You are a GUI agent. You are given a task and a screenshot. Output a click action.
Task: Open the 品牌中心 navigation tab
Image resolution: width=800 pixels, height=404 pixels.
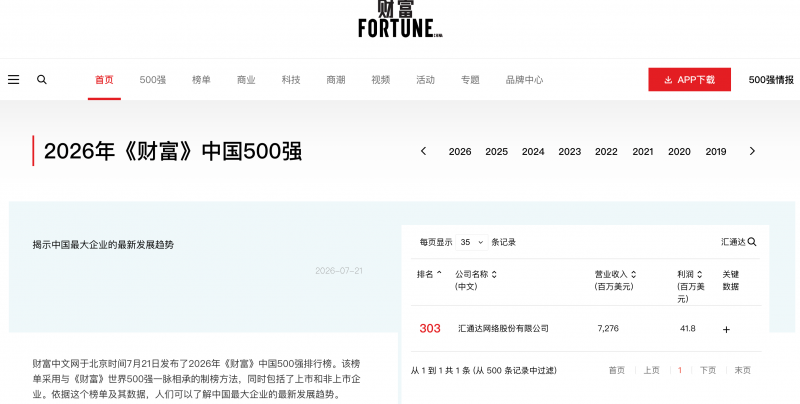pos(524,80)
